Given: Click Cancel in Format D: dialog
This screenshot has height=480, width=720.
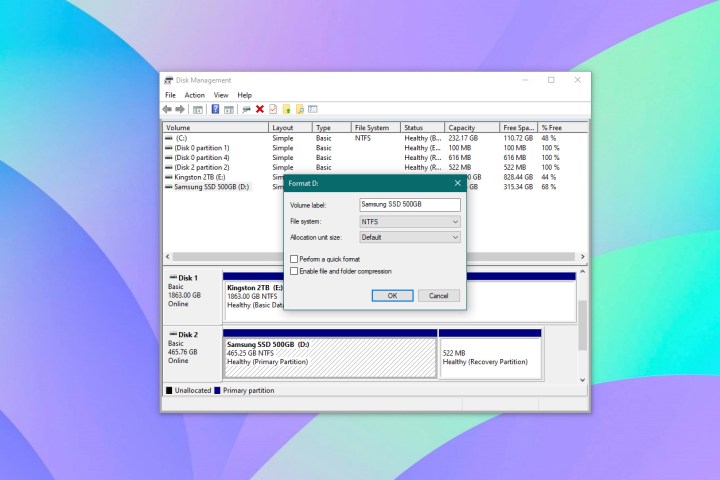Looking at the screenshot, I should (439, 296).
